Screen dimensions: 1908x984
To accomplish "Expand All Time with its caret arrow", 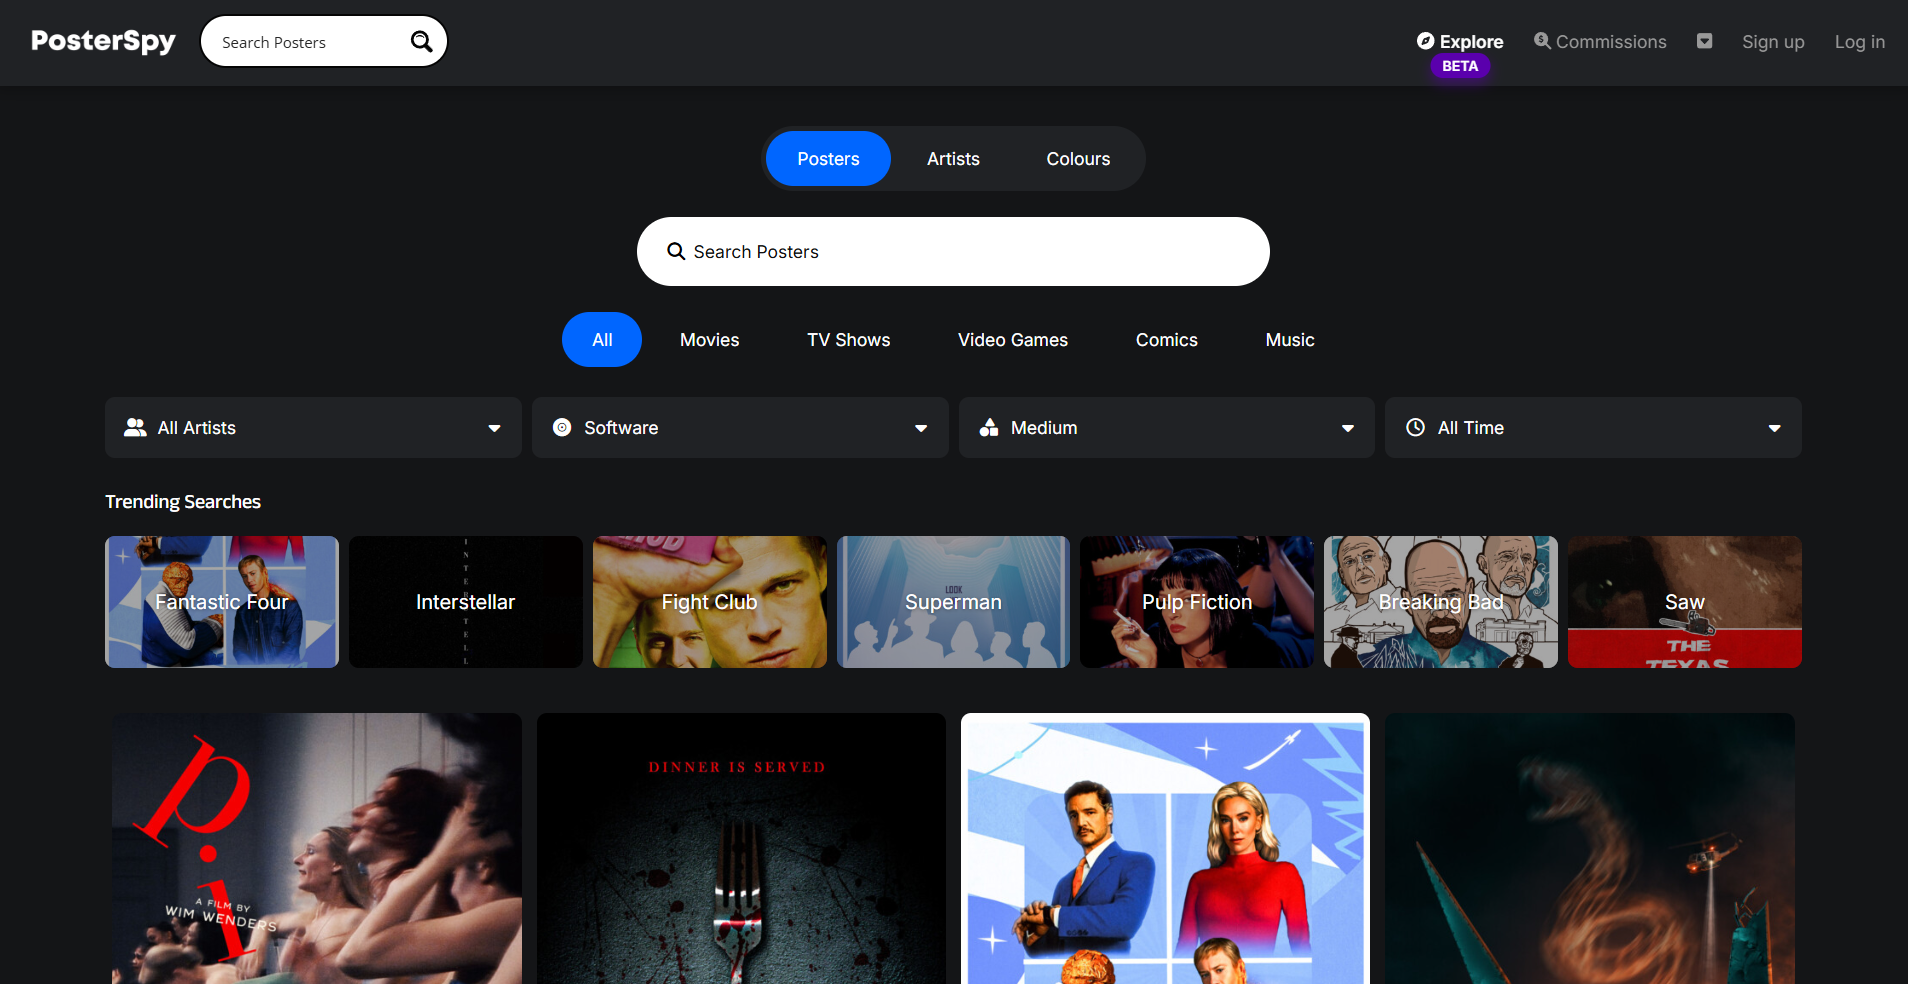I will [x=1775, y=429].
